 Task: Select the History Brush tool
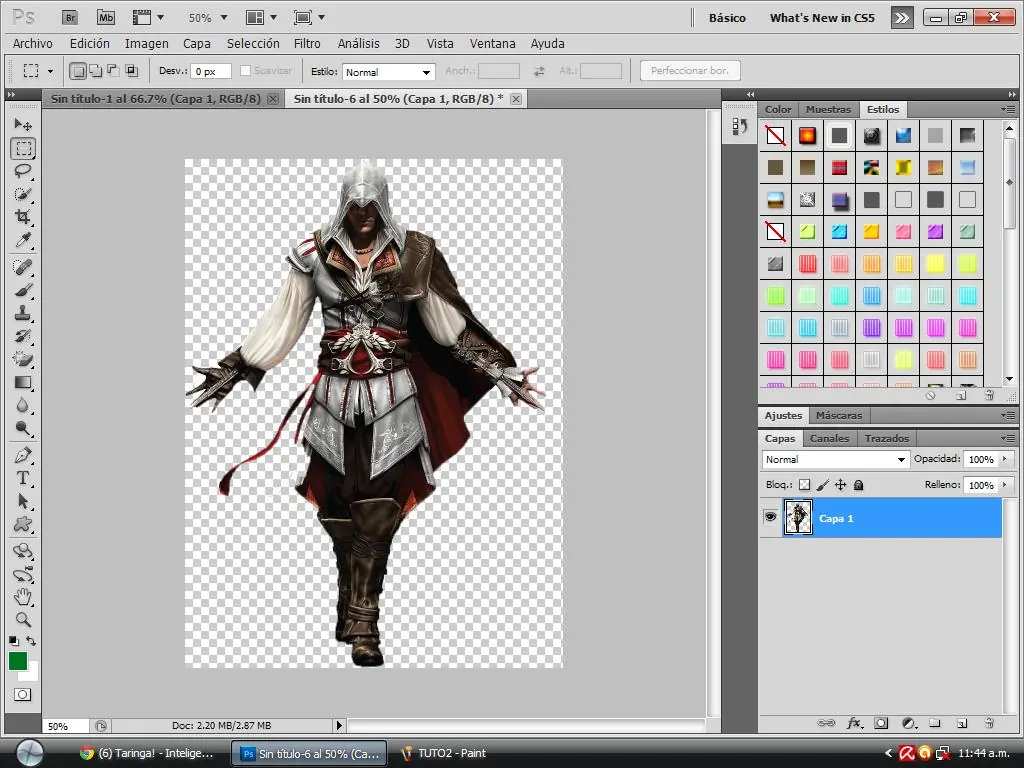23,336
